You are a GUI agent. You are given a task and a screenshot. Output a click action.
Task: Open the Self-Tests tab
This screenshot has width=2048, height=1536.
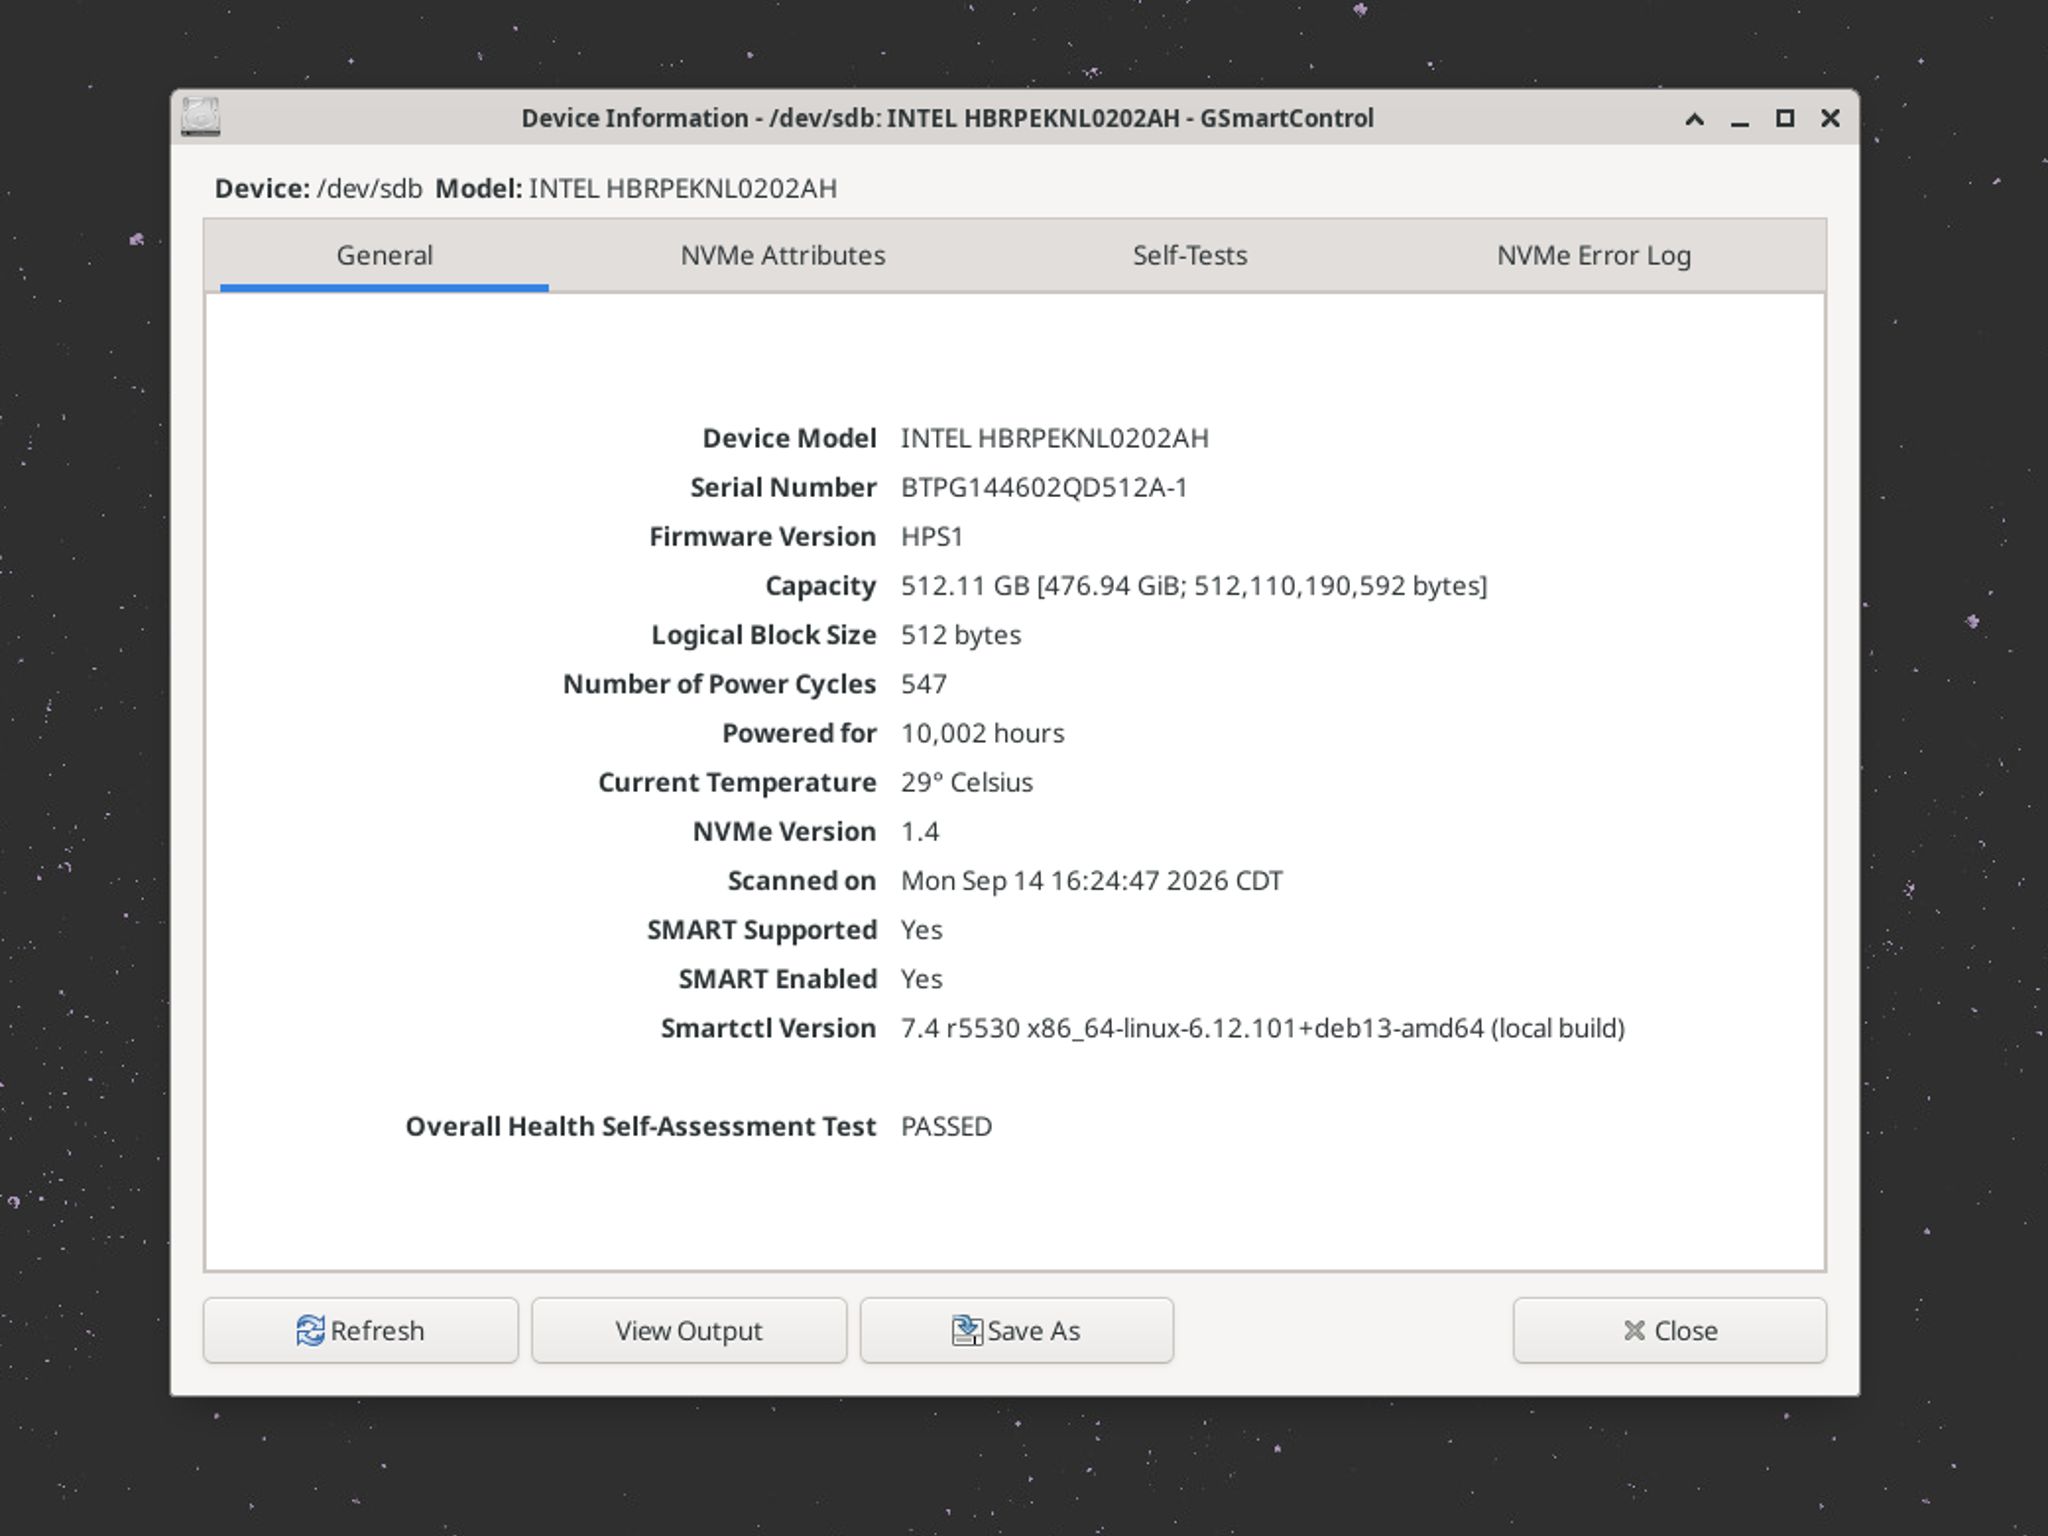point(1190,256)
